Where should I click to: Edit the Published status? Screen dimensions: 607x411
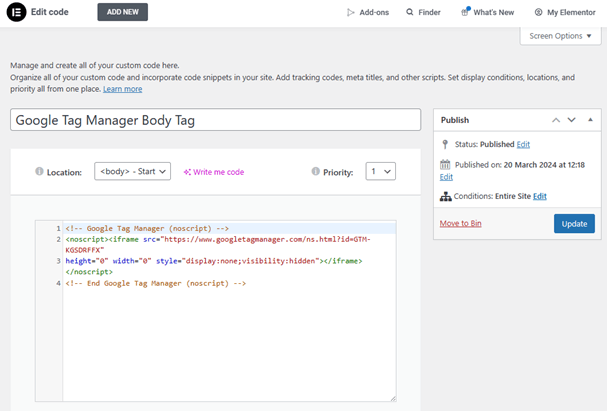(523, 144)
